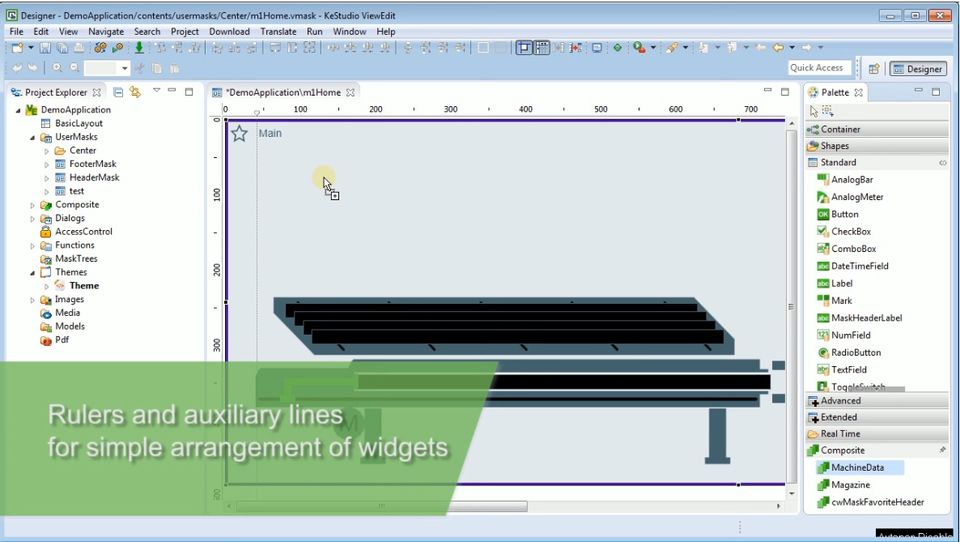Viewport: 960px width, 542px height.
Task: Click the Redo arrow icon
Action: click(x=32, y=68)
